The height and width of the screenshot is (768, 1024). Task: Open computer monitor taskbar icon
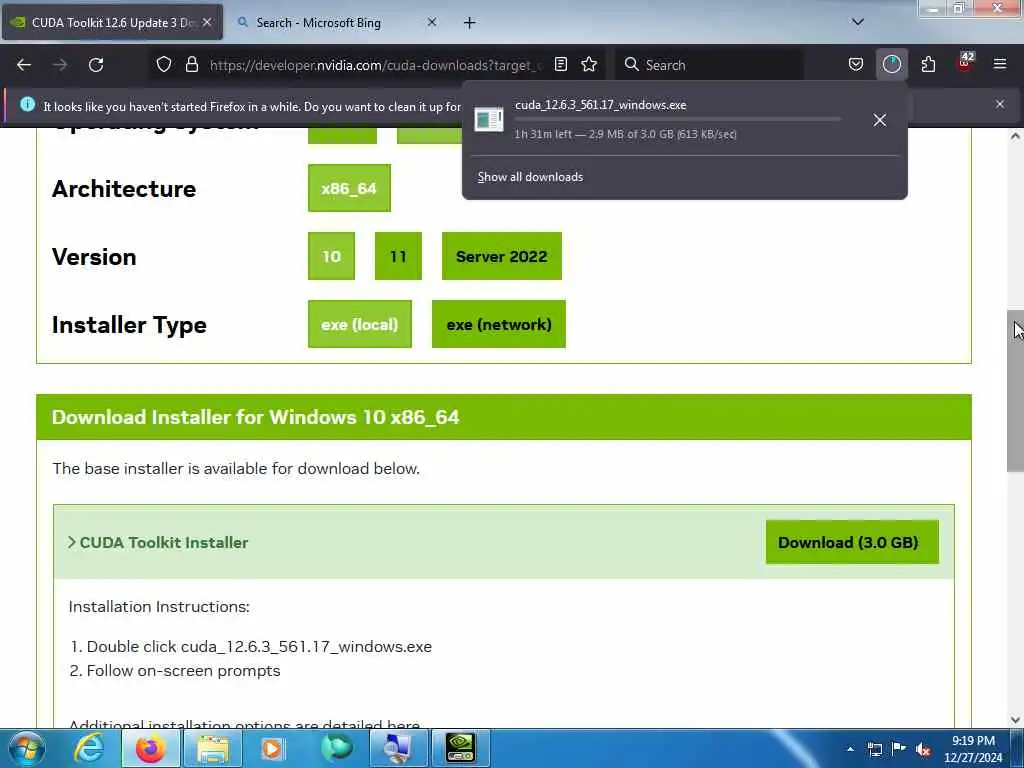pos(398,748)
